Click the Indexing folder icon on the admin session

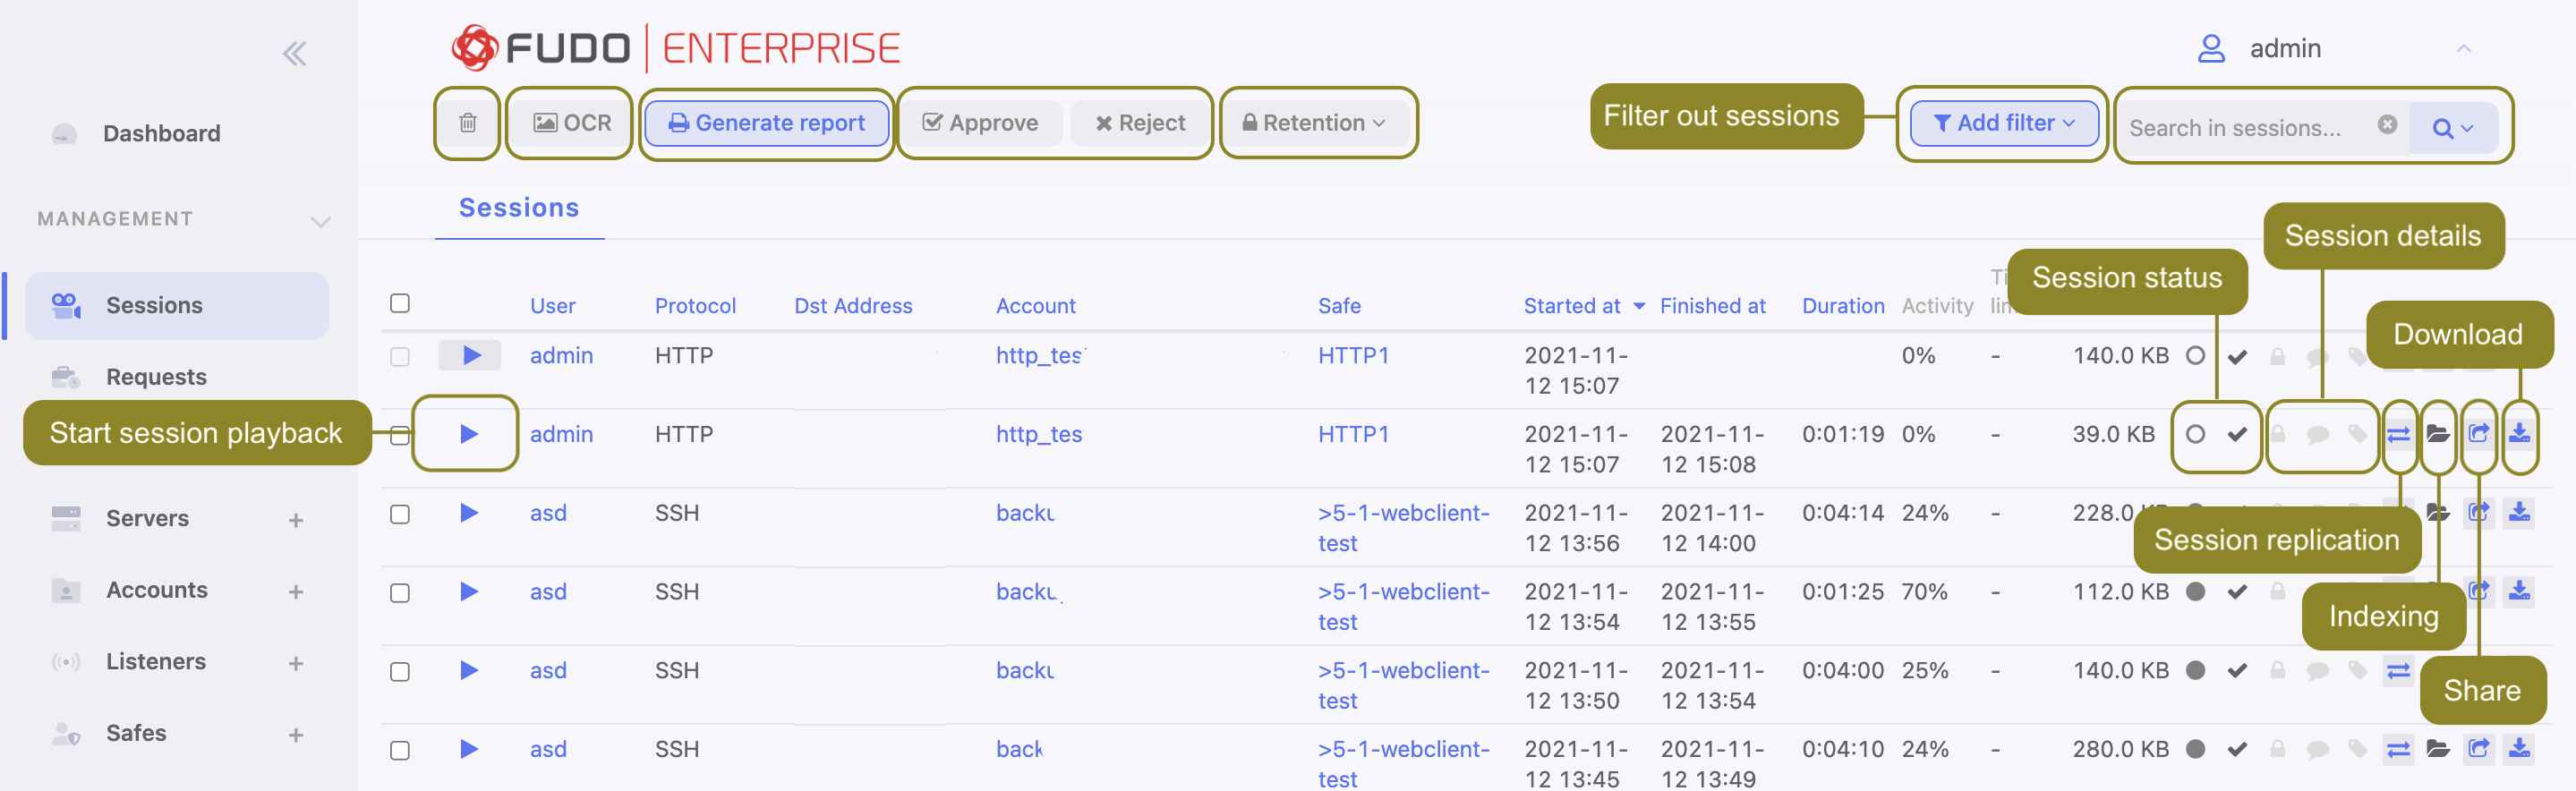click(2439, 434)
